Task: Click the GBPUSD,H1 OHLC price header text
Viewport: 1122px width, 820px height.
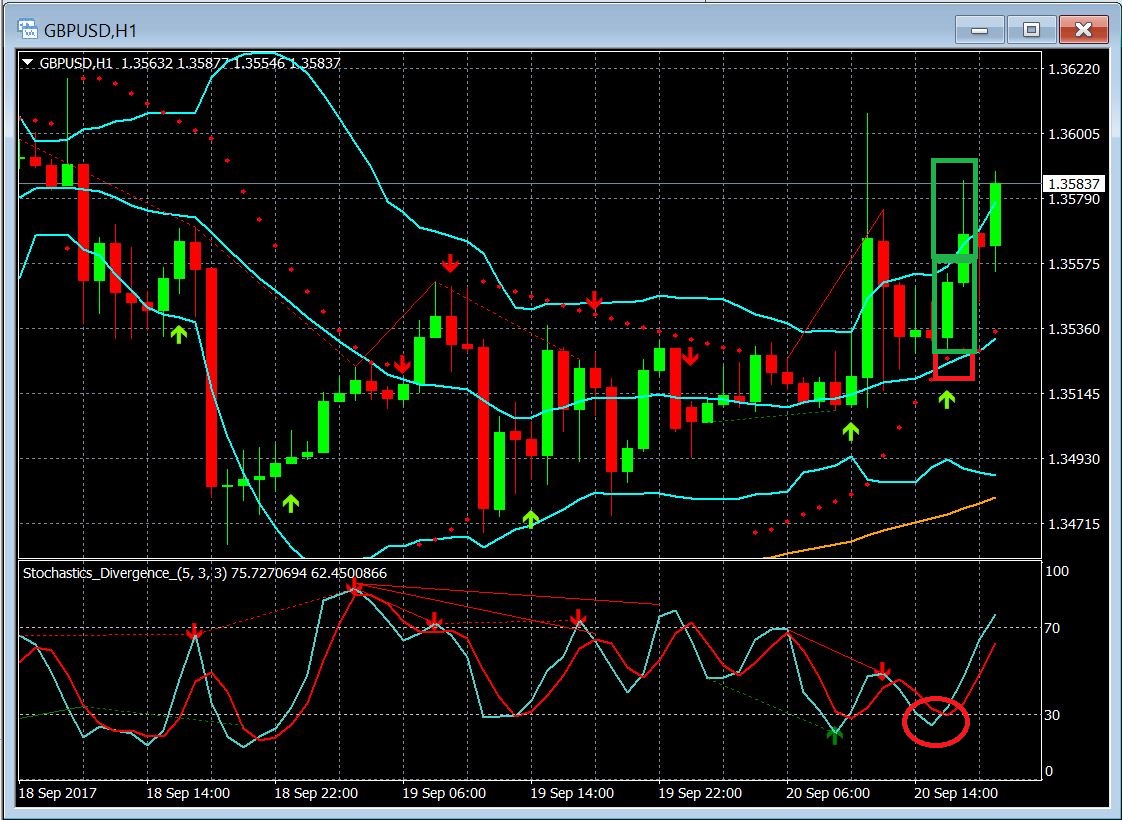Action: point(190,63)
